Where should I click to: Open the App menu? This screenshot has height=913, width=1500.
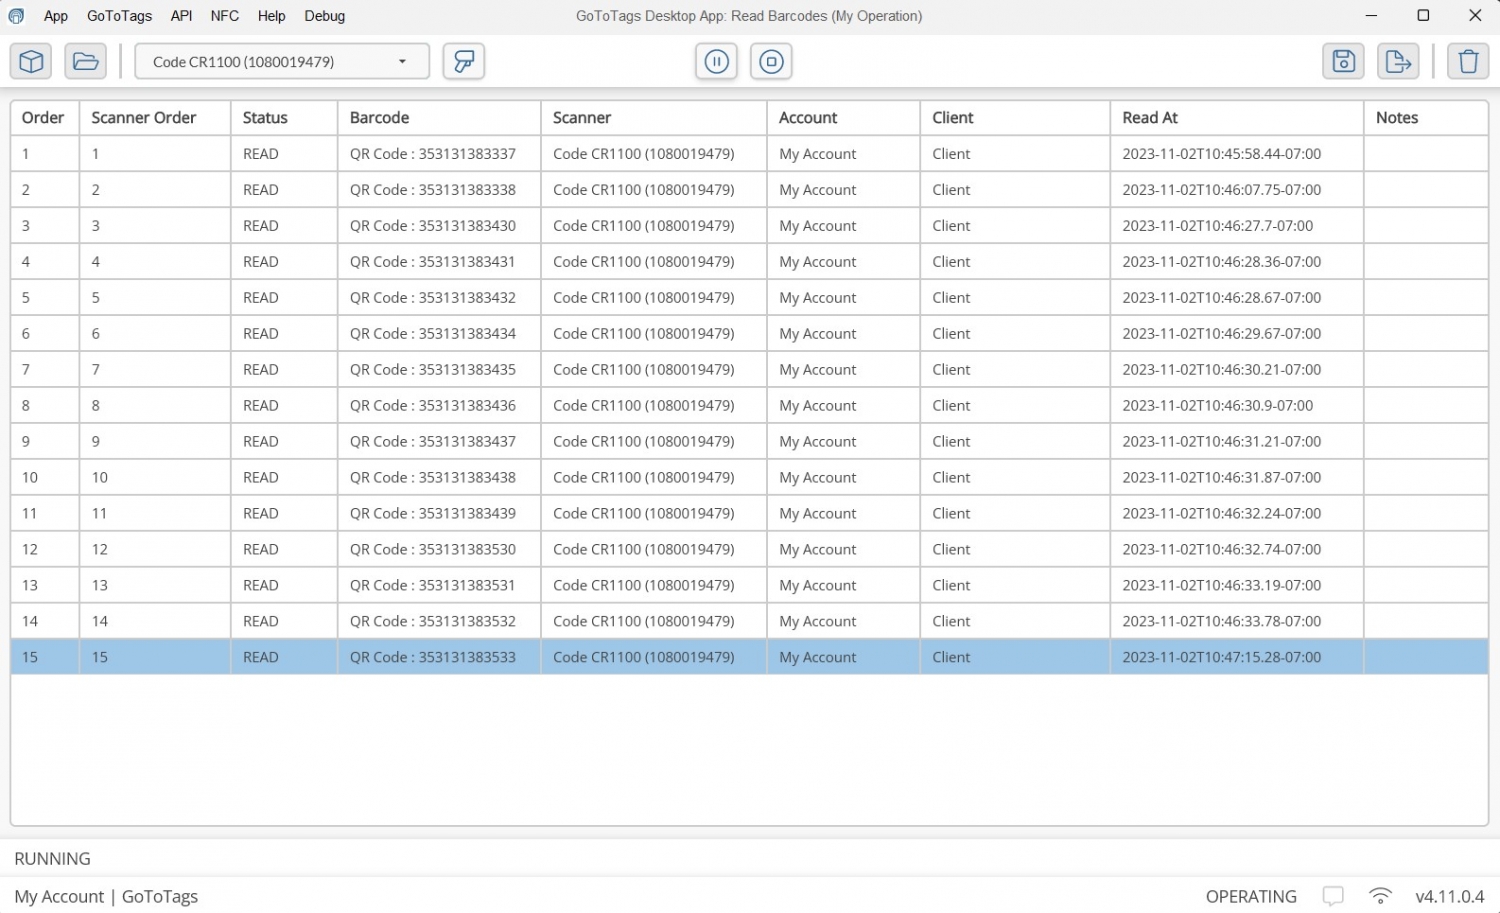pyautogui.click(x=56, y=15)
